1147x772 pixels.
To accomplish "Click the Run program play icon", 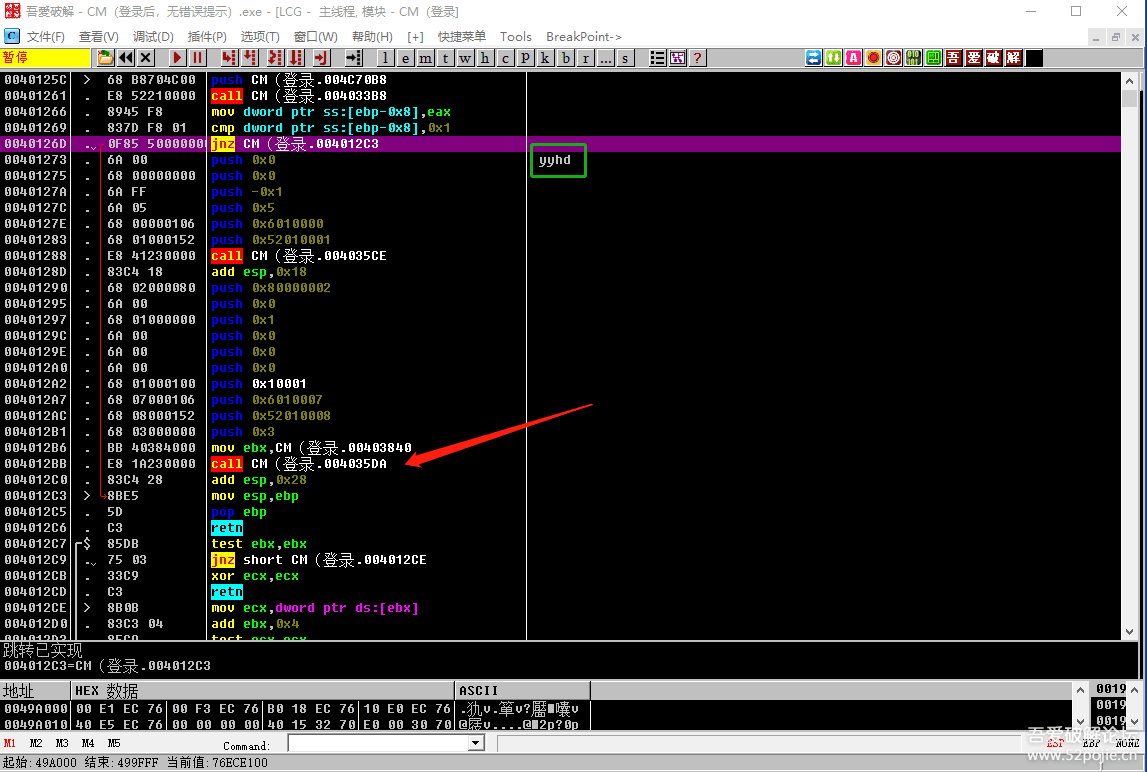I will (x=177, y=58).
